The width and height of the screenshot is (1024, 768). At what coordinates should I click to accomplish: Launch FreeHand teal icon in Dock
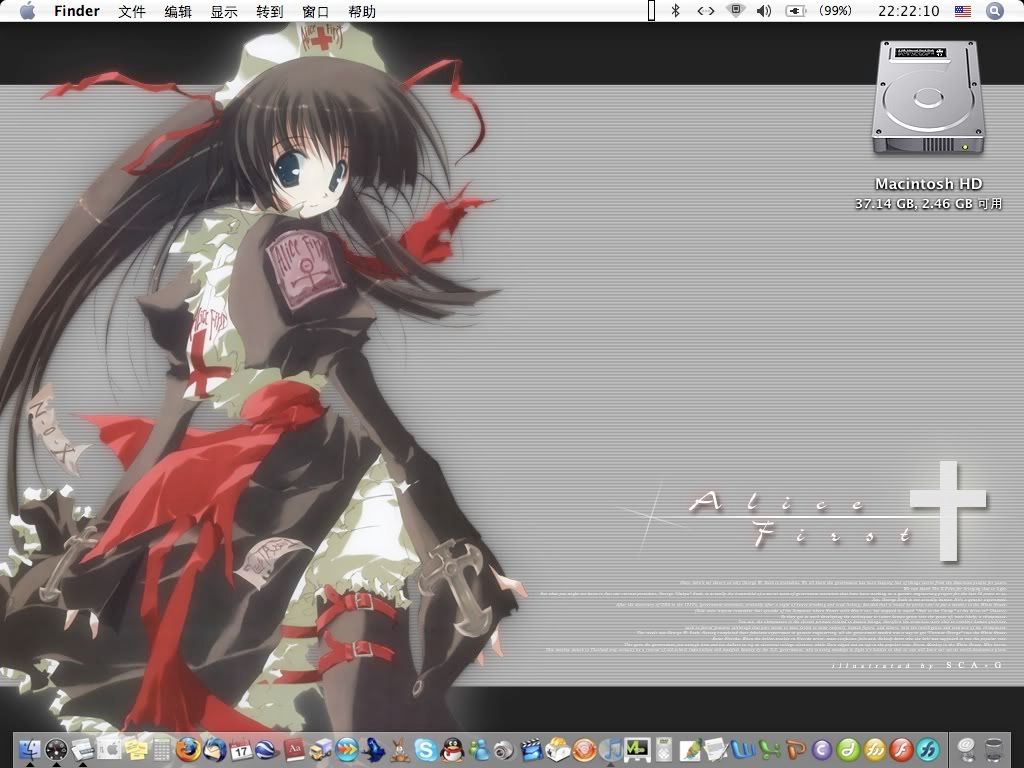928,749
